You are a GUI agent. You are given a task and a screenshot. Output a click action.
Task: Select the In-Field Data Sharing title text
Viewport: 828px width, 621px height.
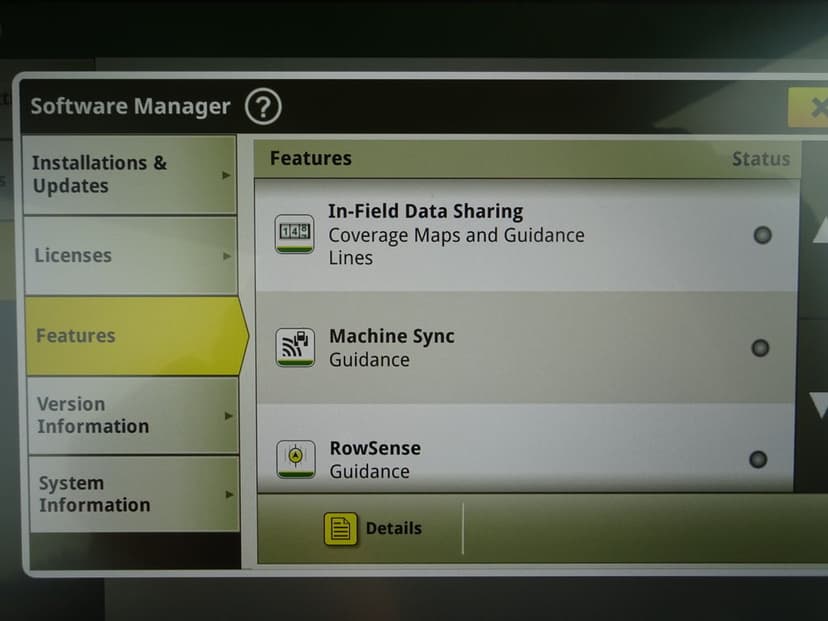pyautogui.click(x=425, y=212)
